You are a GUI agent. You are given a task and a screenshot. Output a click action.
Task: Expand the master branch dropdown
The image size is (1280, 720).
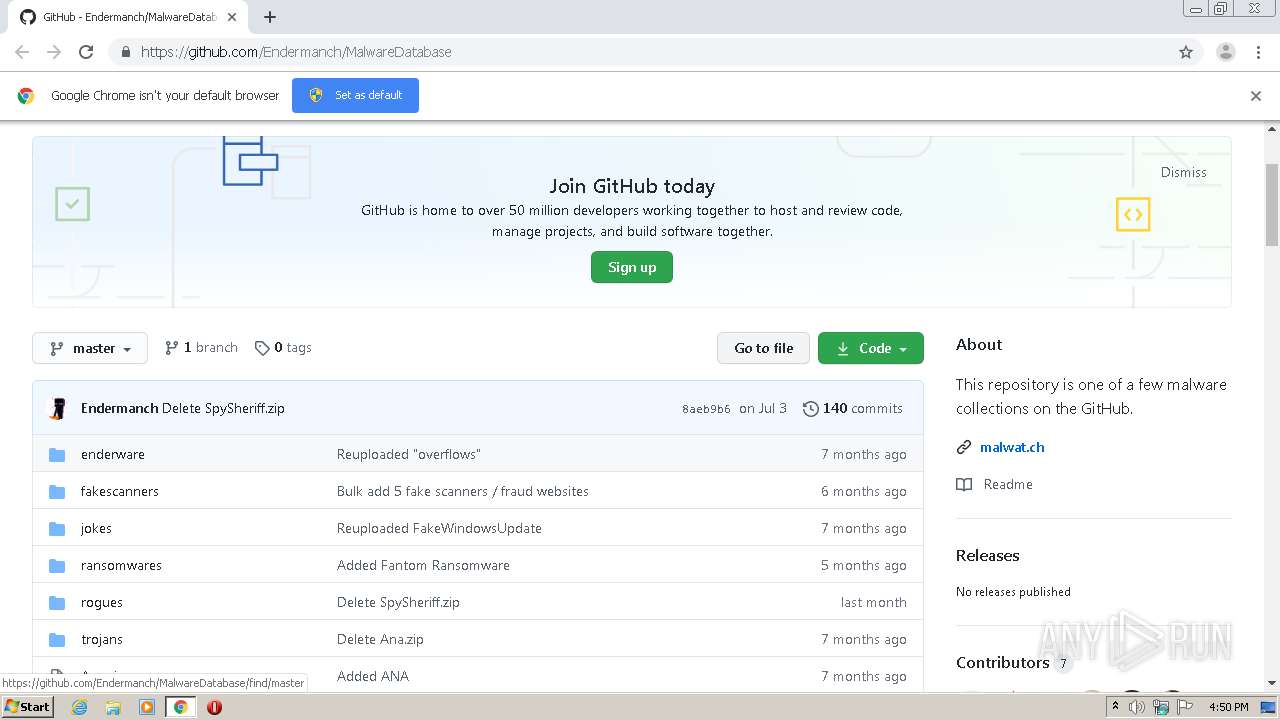90,348
